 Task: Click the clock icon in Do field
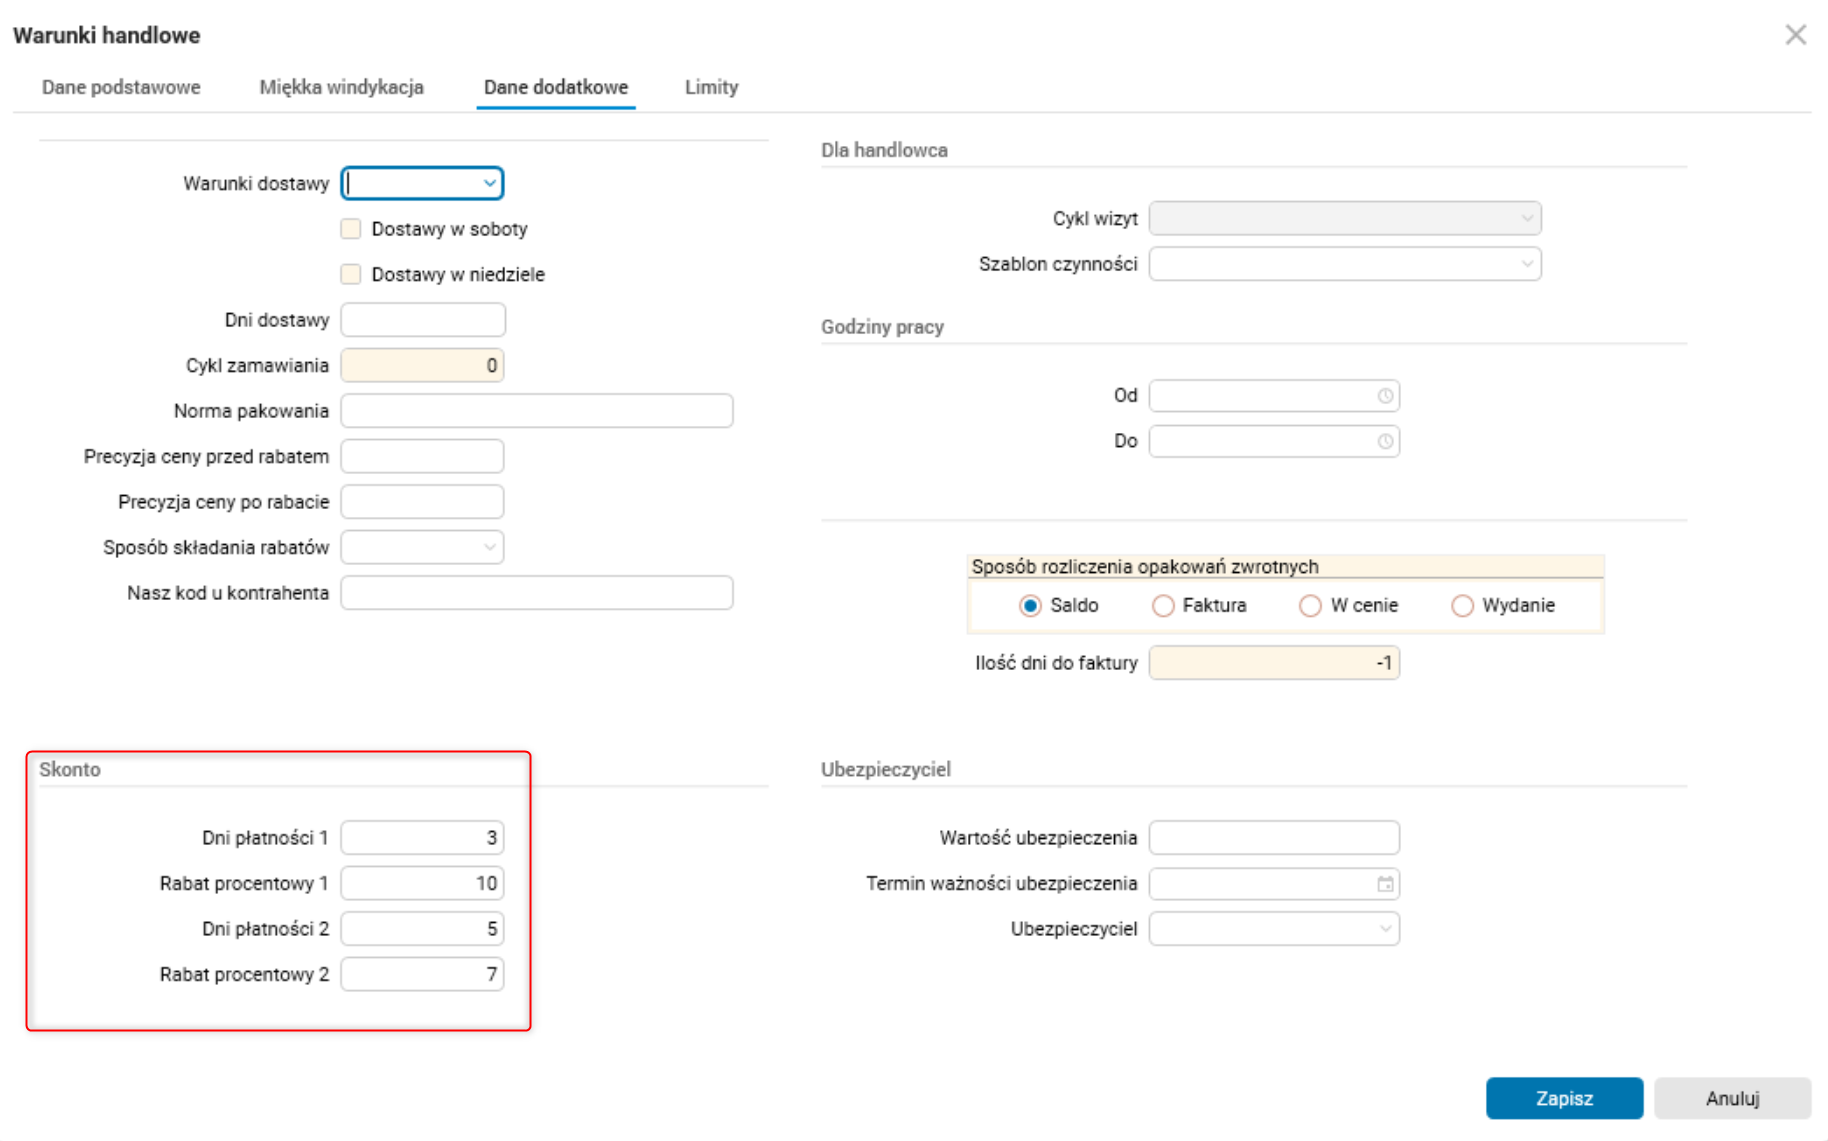click(1385, 441)
